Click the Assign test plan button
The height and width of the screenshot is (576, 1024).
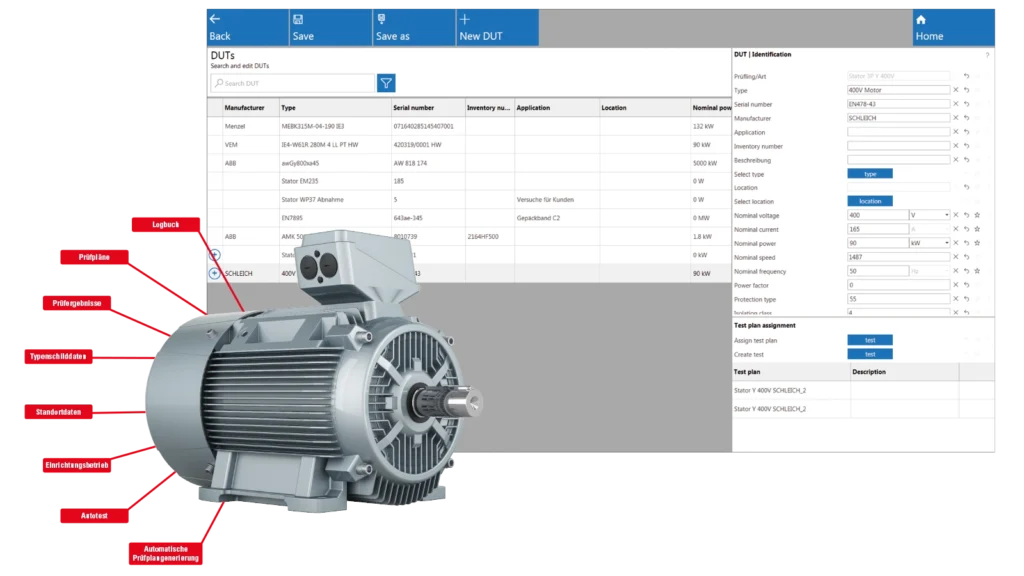(869, 340)
